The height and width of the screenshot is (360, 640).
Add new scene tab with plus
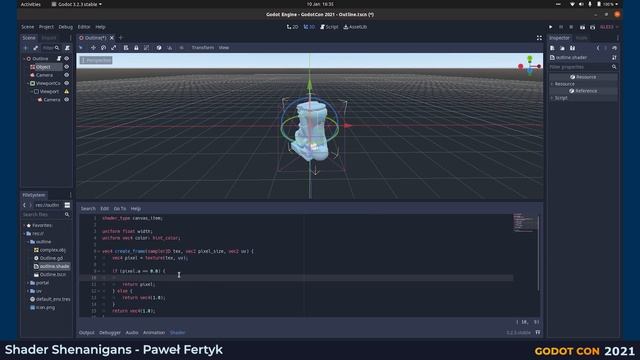tap(120, 38)
